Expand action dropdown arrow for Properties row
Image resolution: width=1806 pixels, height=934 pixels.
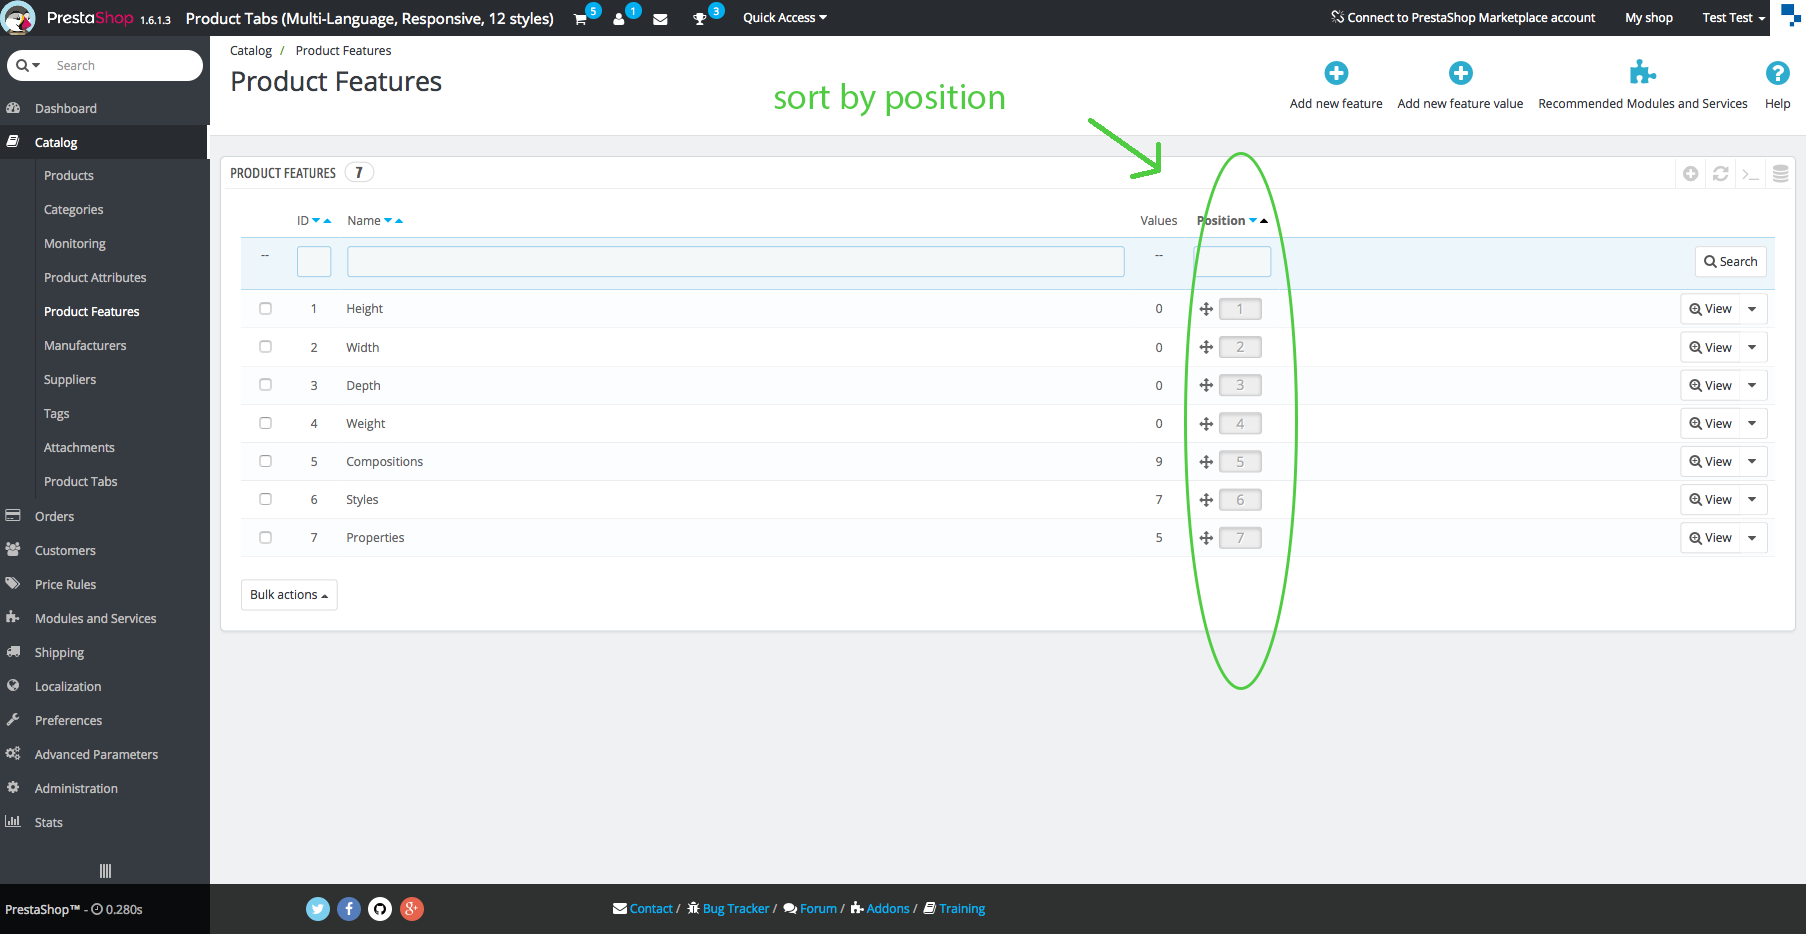1753,538
